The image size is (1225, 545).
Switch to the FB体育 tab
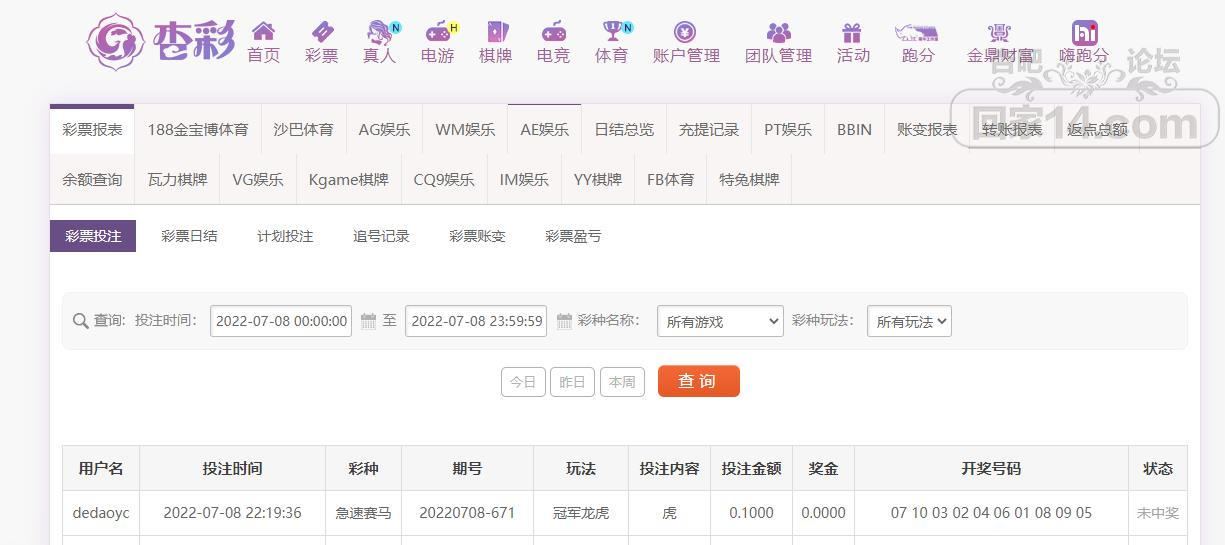(x=670, y=180)
